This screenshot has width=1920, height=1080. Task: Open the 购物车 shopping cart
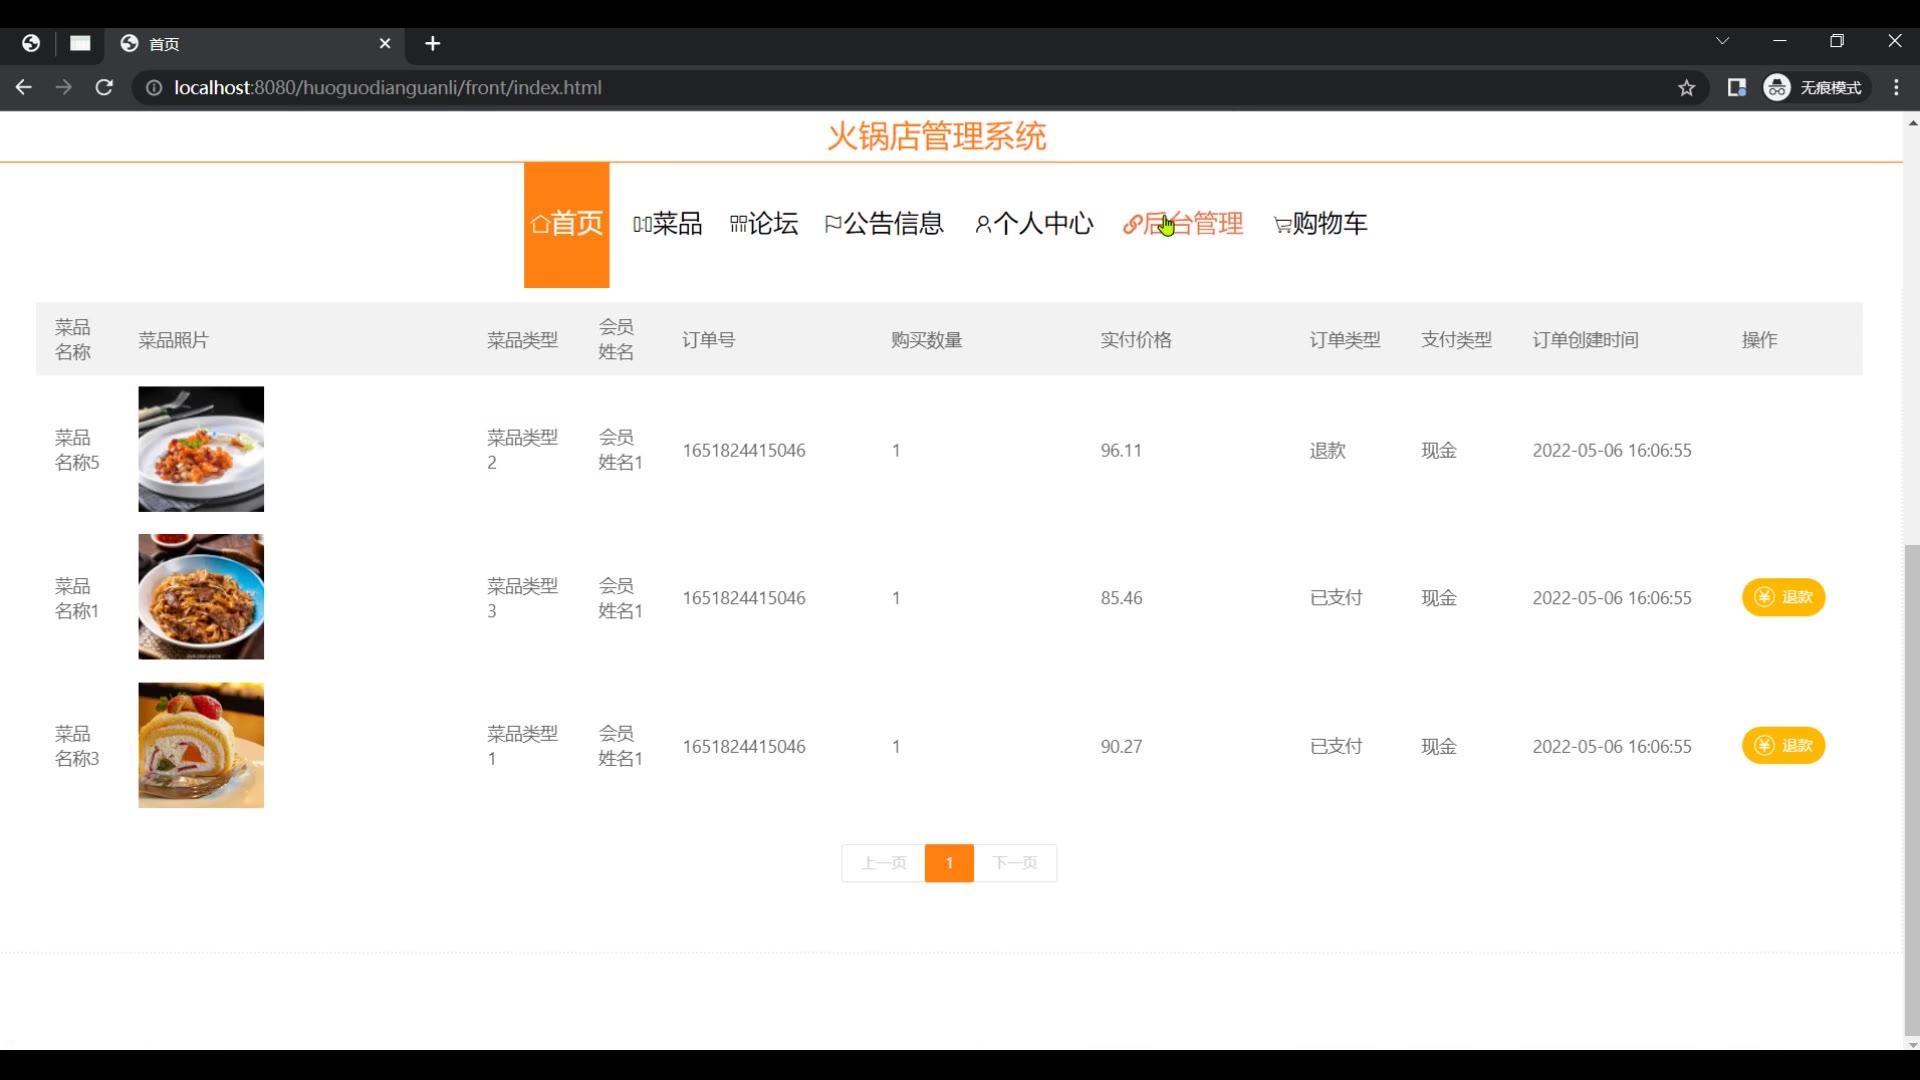pyautogui.click(x=1320, y=224)
